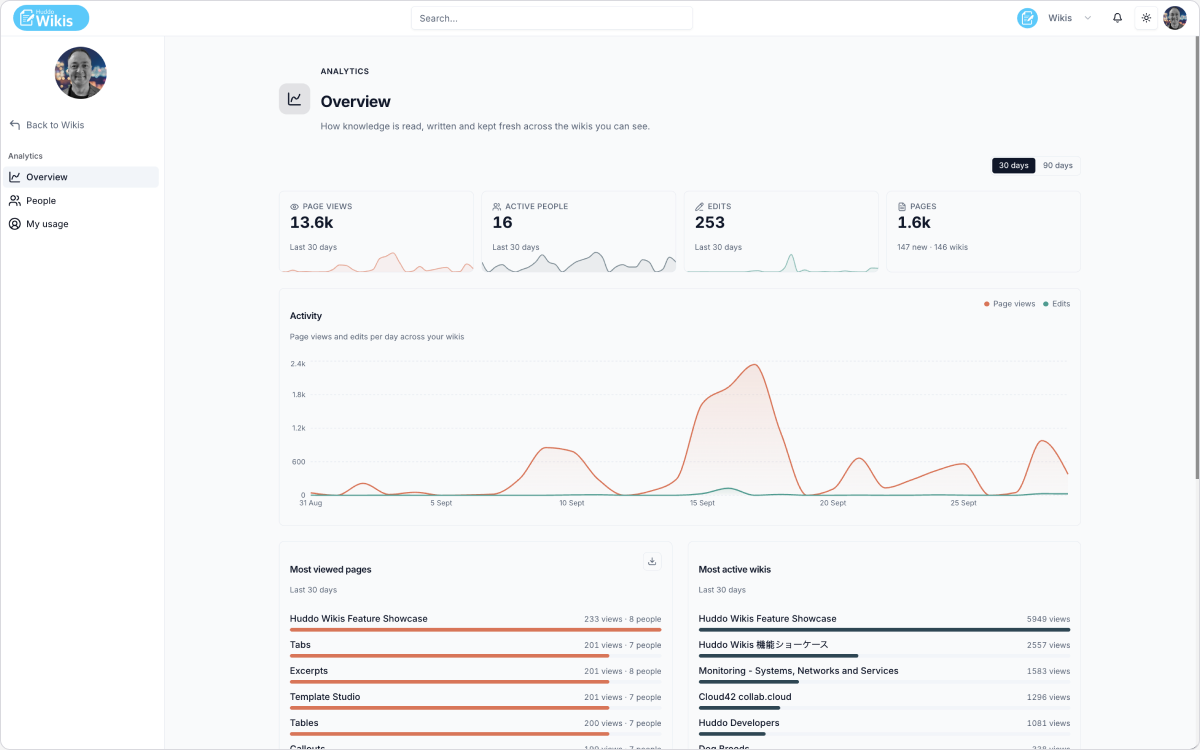Click the 5949 views value
Image resolution: width=1200 pixels, height=750 pixels.
1048,619
